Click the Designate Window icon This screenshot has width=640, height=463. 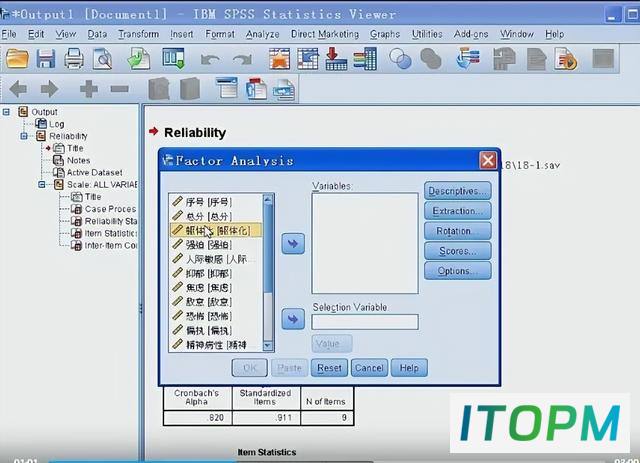pyautogui.click(x=468, y=58)
